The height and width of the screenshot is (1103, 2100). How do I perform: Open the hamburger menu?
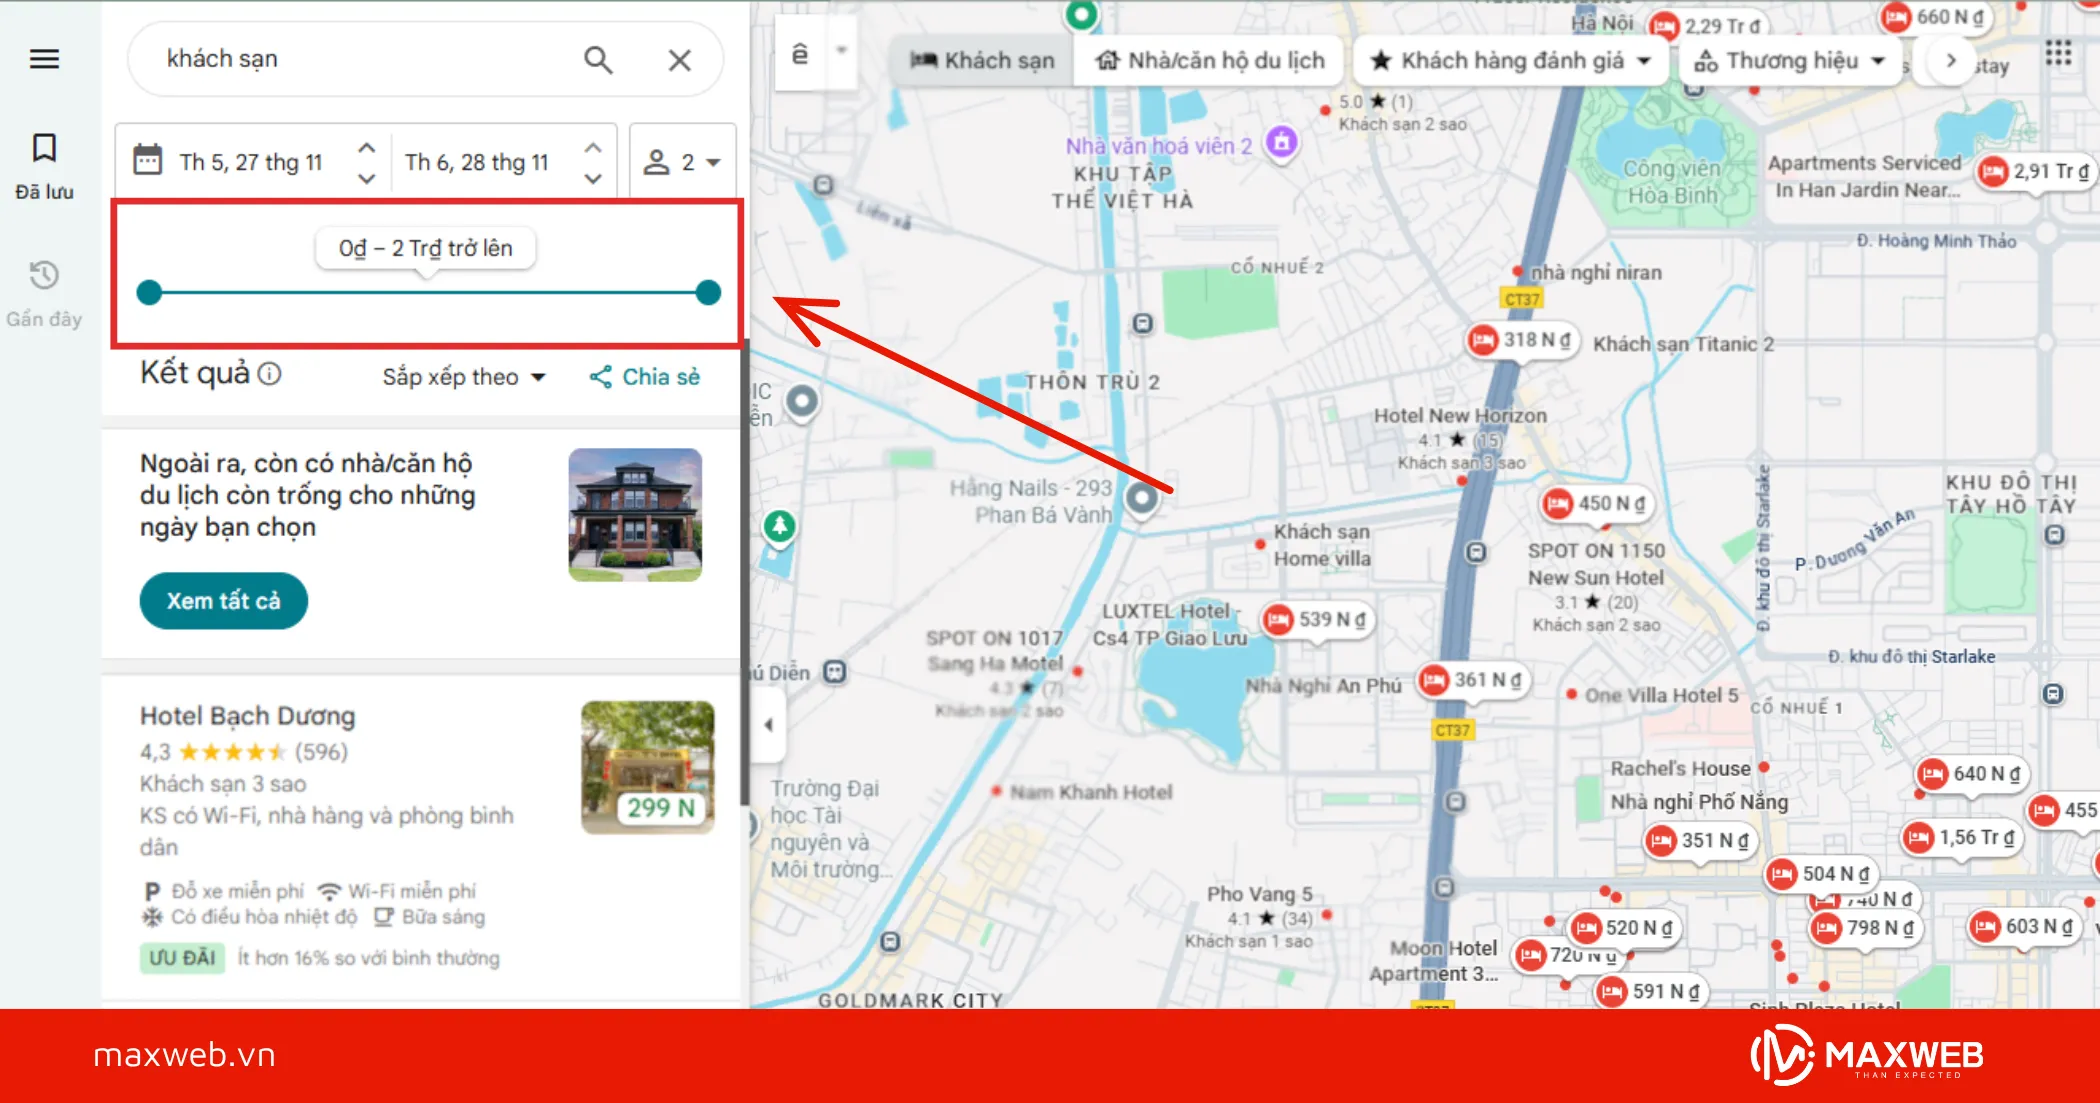(x=44, y=59)
